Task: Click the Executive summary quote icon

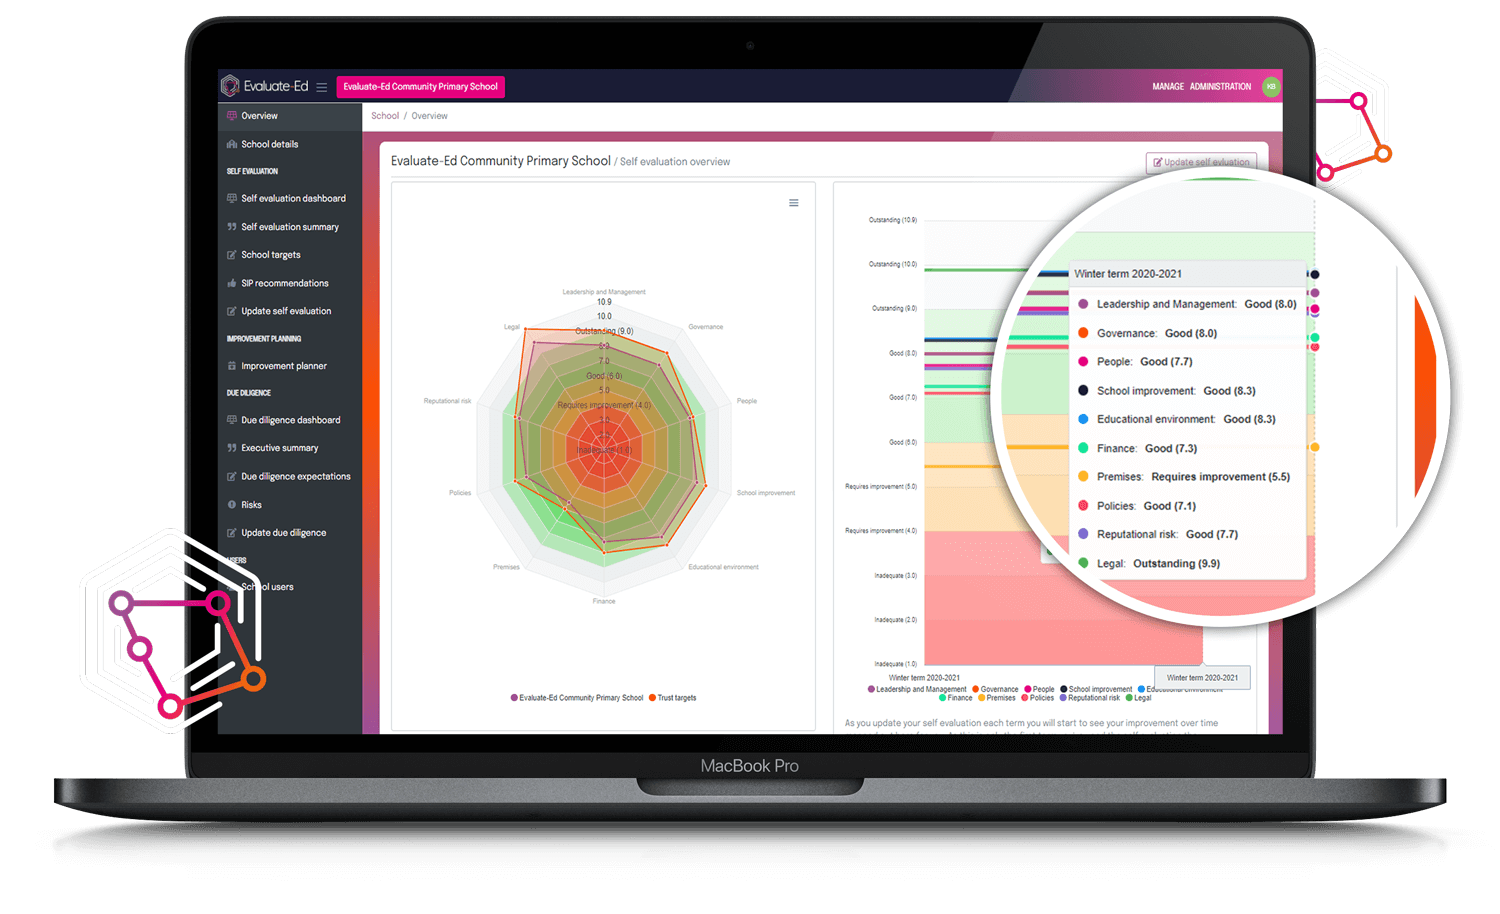Action: tap(232, 448)
